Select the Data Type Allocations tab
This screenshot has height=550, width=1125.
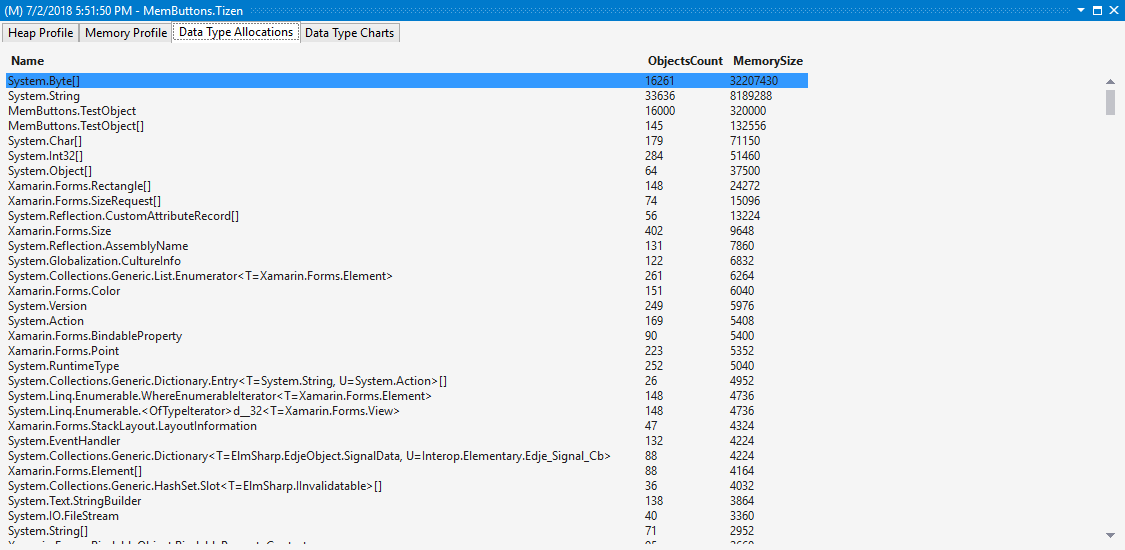(x=235, y=32)
